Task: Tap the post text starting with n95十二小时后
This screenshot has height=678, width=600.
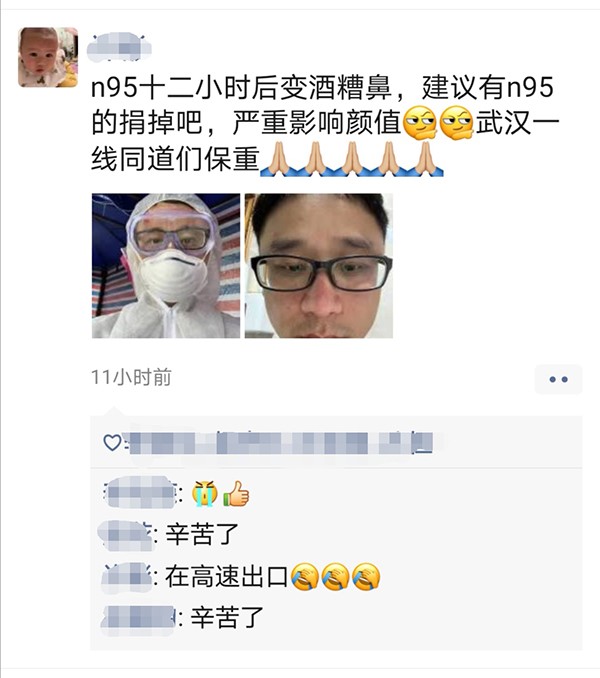Action: click(325, 124)
